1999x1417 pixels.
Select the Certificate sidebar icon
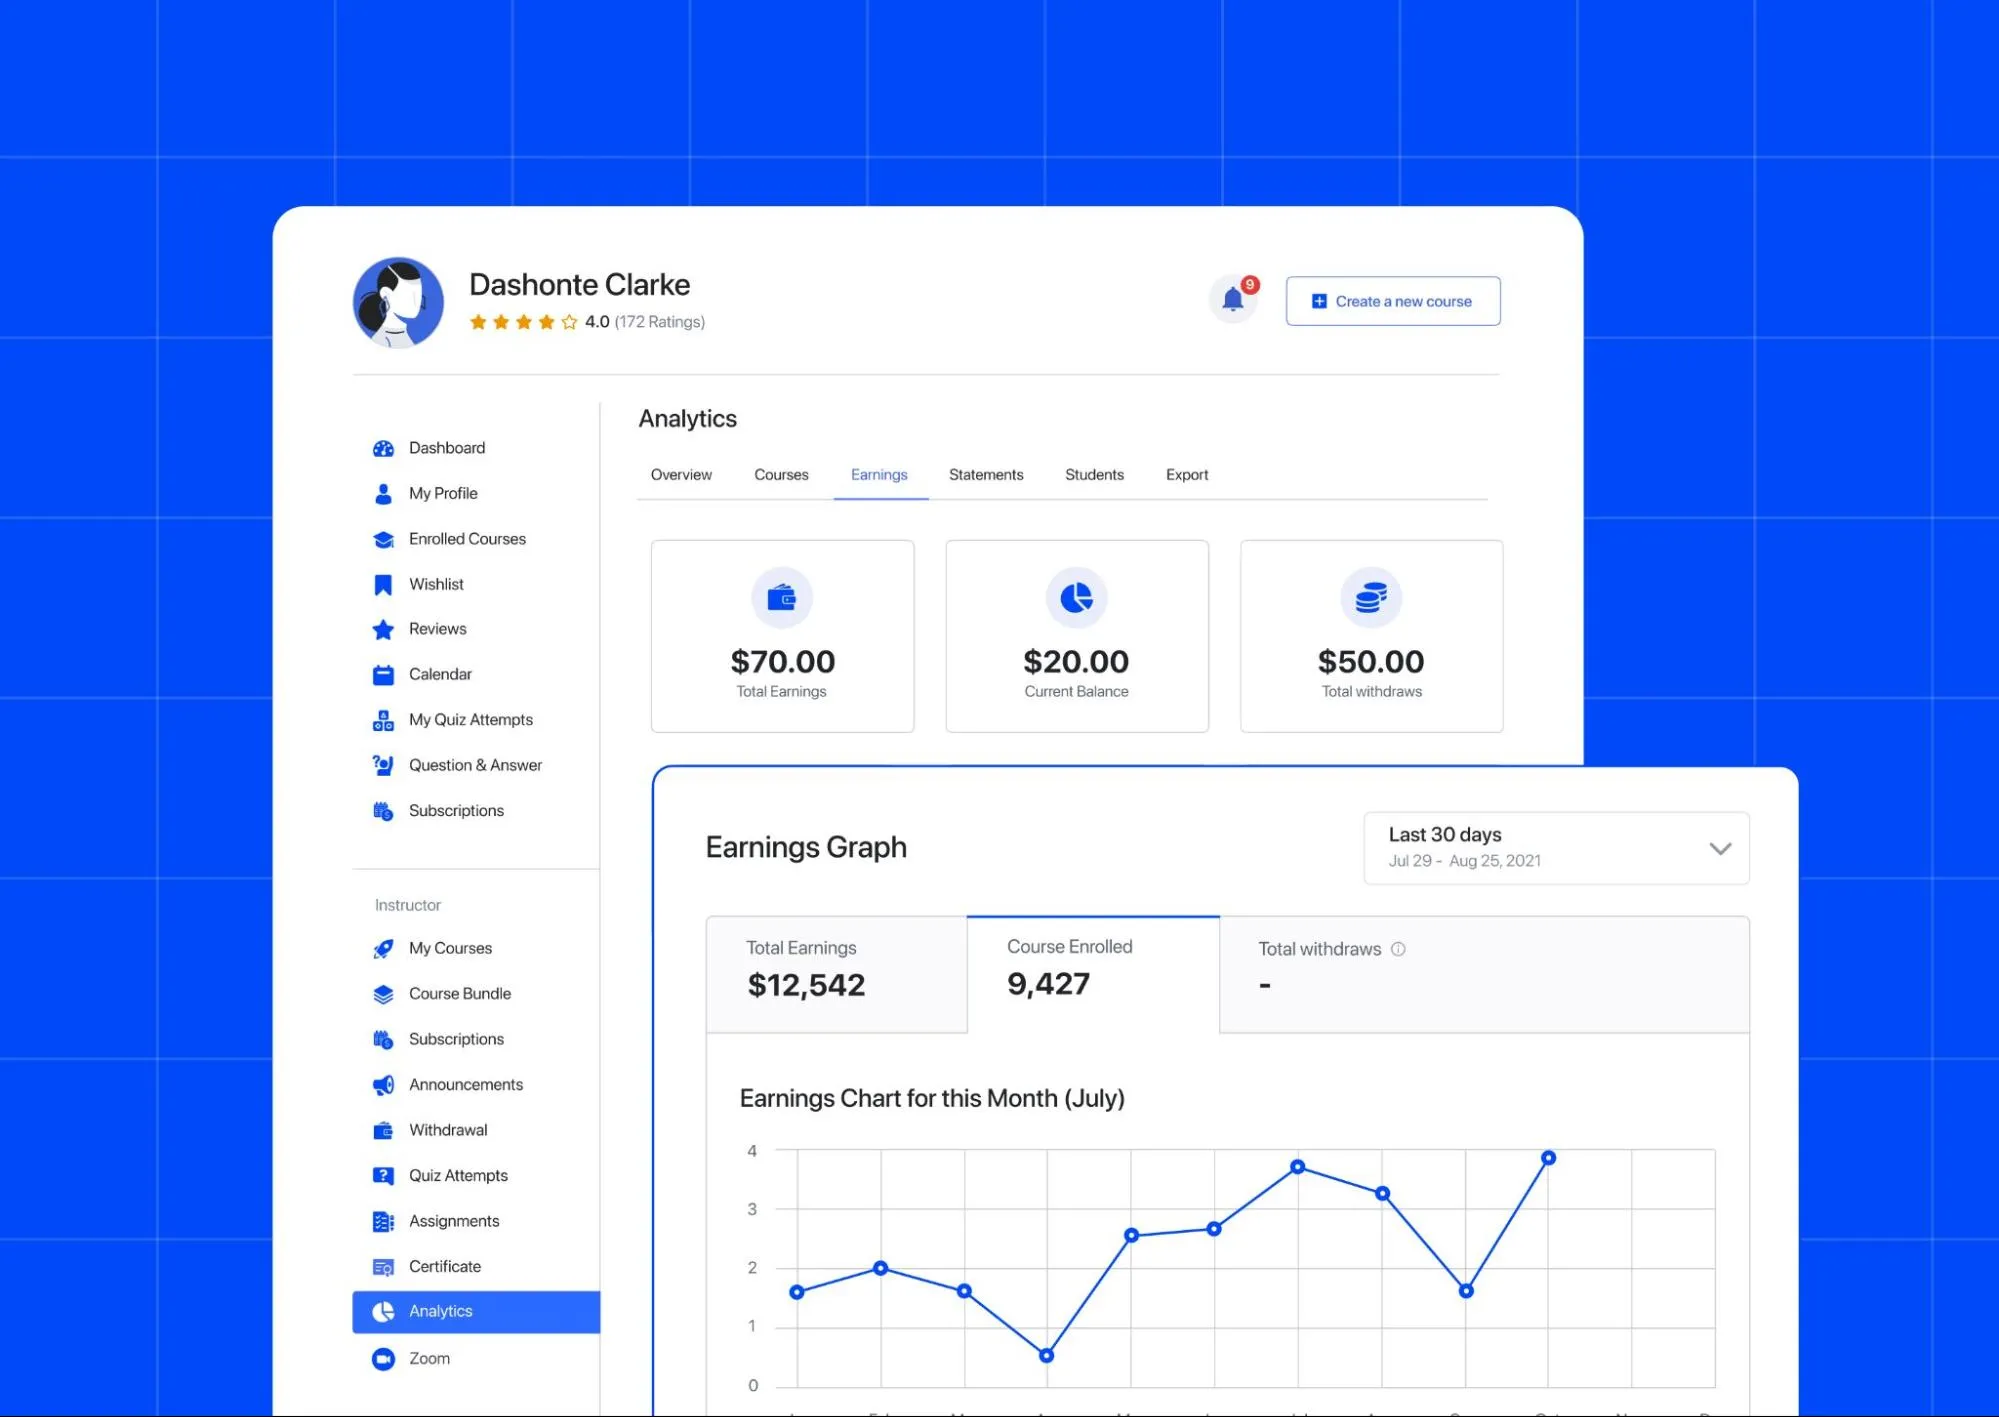pos(382,1265)
